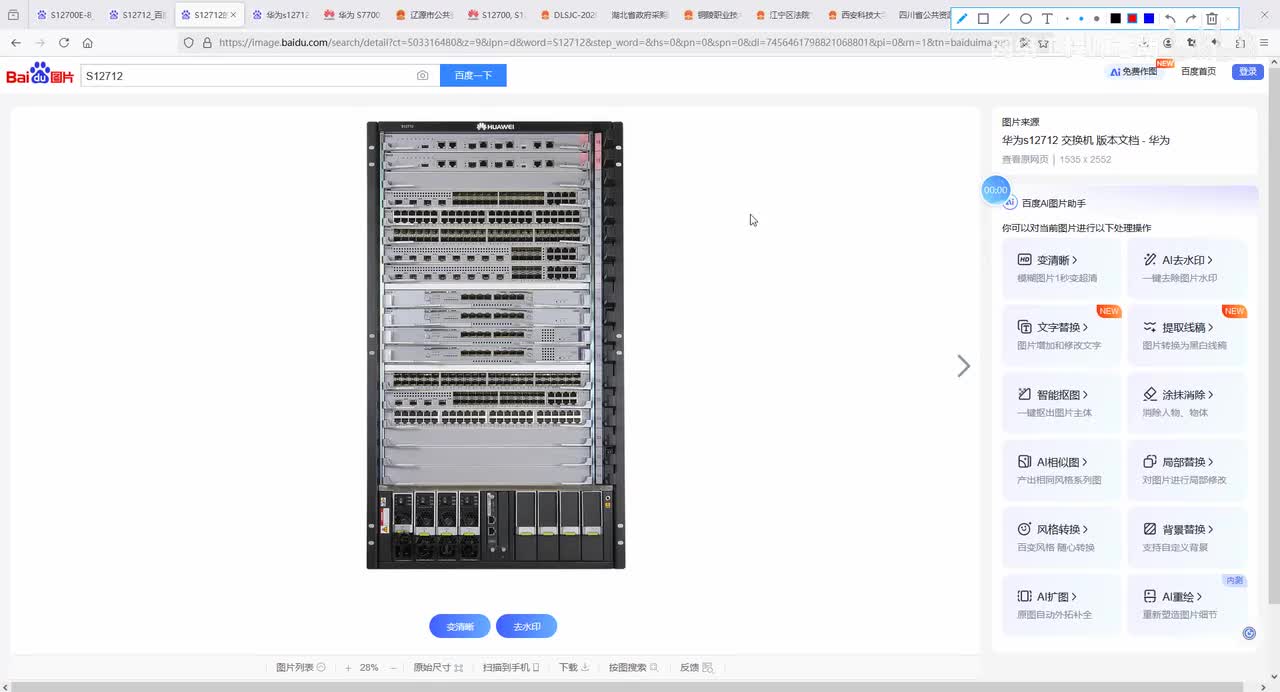The height and width of the screenshot is (692, 1280).
Task: Switch to the S12700E-8 browser tab
Action: pyautogui.click(x=64, y=15)
